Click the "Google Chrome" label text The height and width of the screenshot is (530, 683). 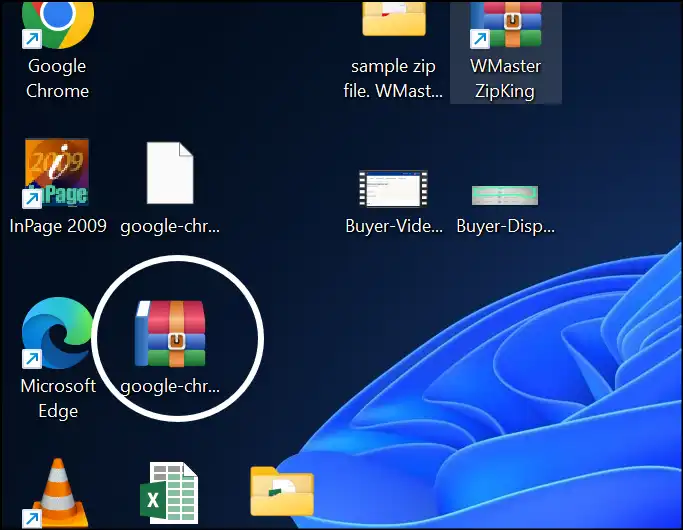[x=57, y=78]
